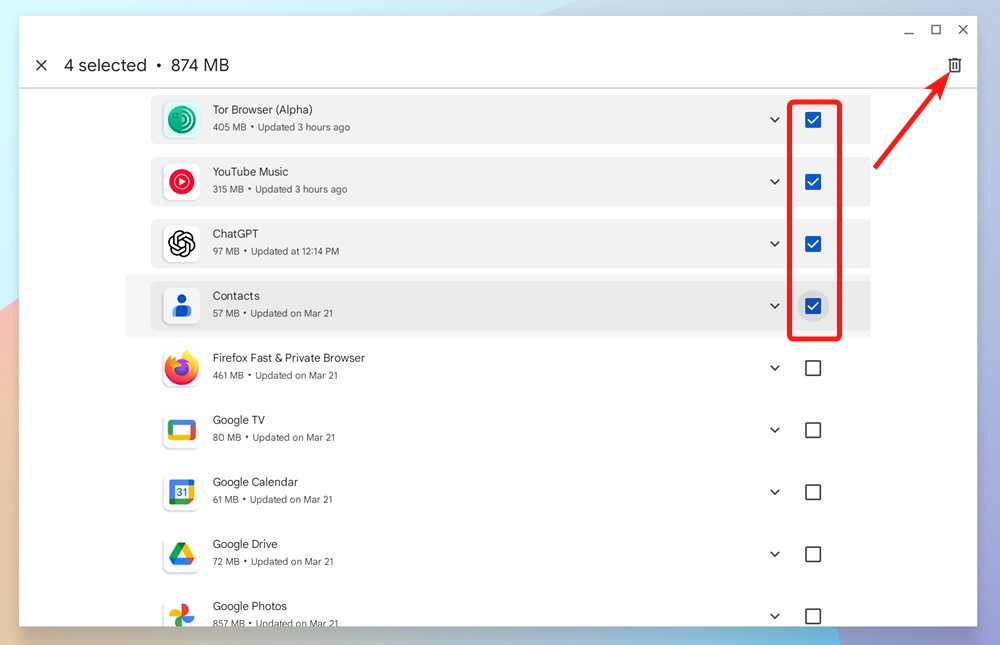Select the Google Calendar app row

click(x=450, y=491)
